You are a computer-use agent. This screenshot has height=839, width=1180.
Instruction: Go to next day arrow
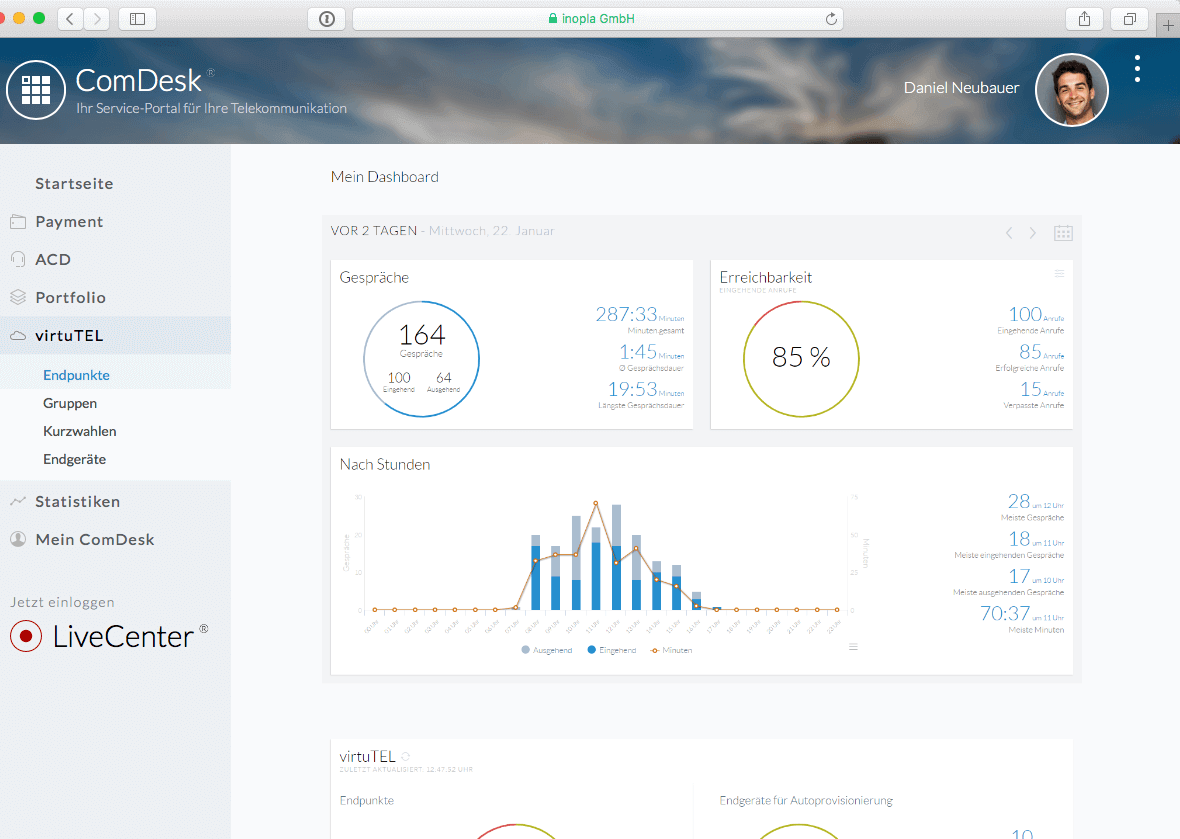[1032, 233]
